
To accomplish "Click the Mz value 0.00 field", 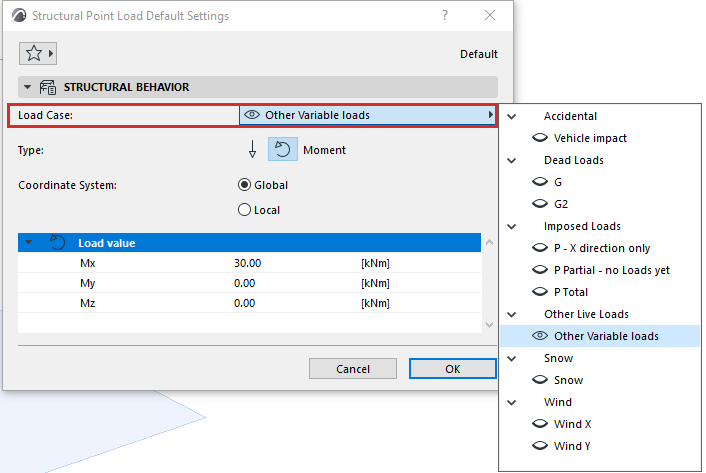I will pos(244,303).
